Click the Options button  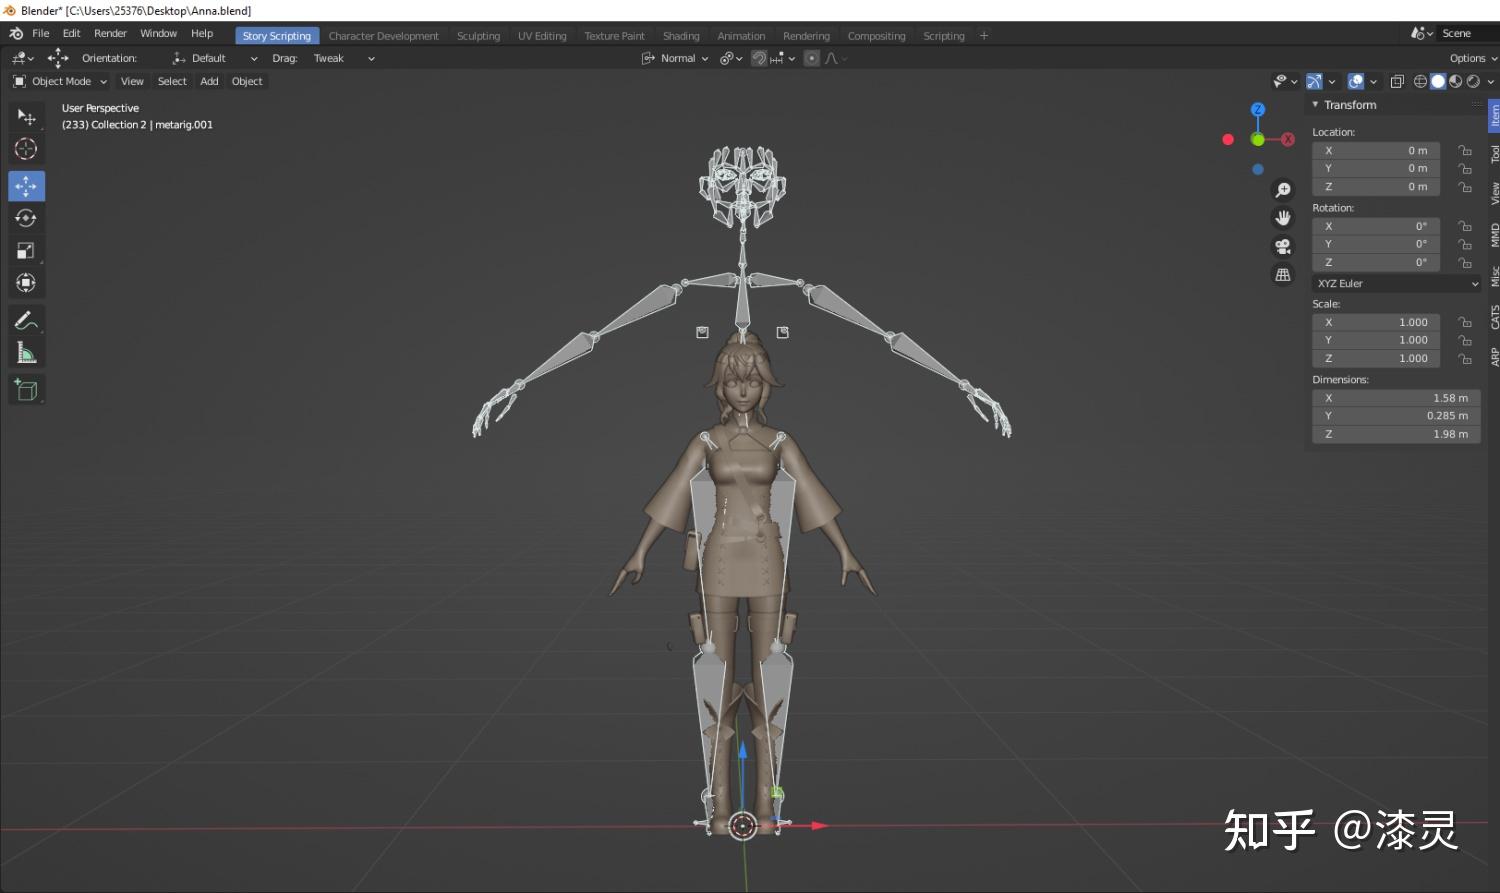click(1466, 57)
